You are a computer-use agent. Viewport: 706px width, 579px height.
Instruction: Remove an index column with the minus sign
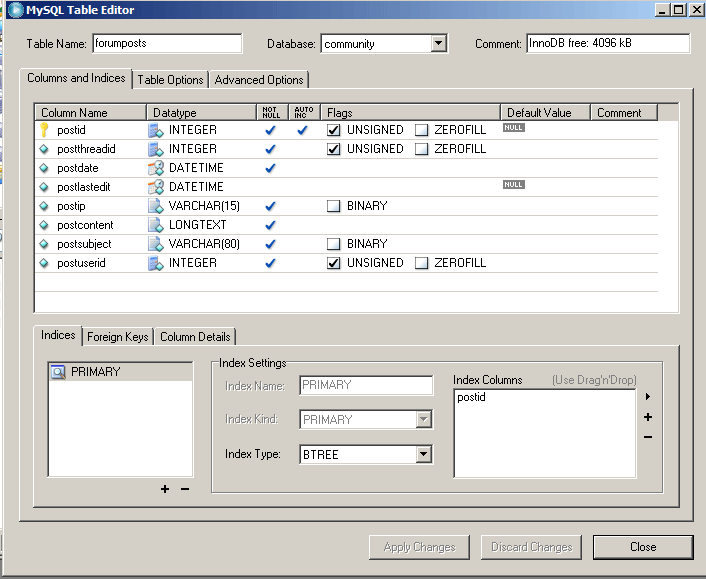tap(648, 437)
